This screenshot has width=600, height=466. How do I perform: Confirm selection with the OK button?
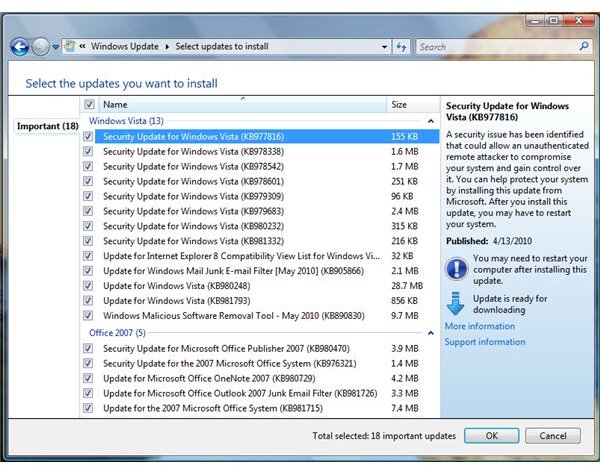pyautogui.click(x=491, y=436)
